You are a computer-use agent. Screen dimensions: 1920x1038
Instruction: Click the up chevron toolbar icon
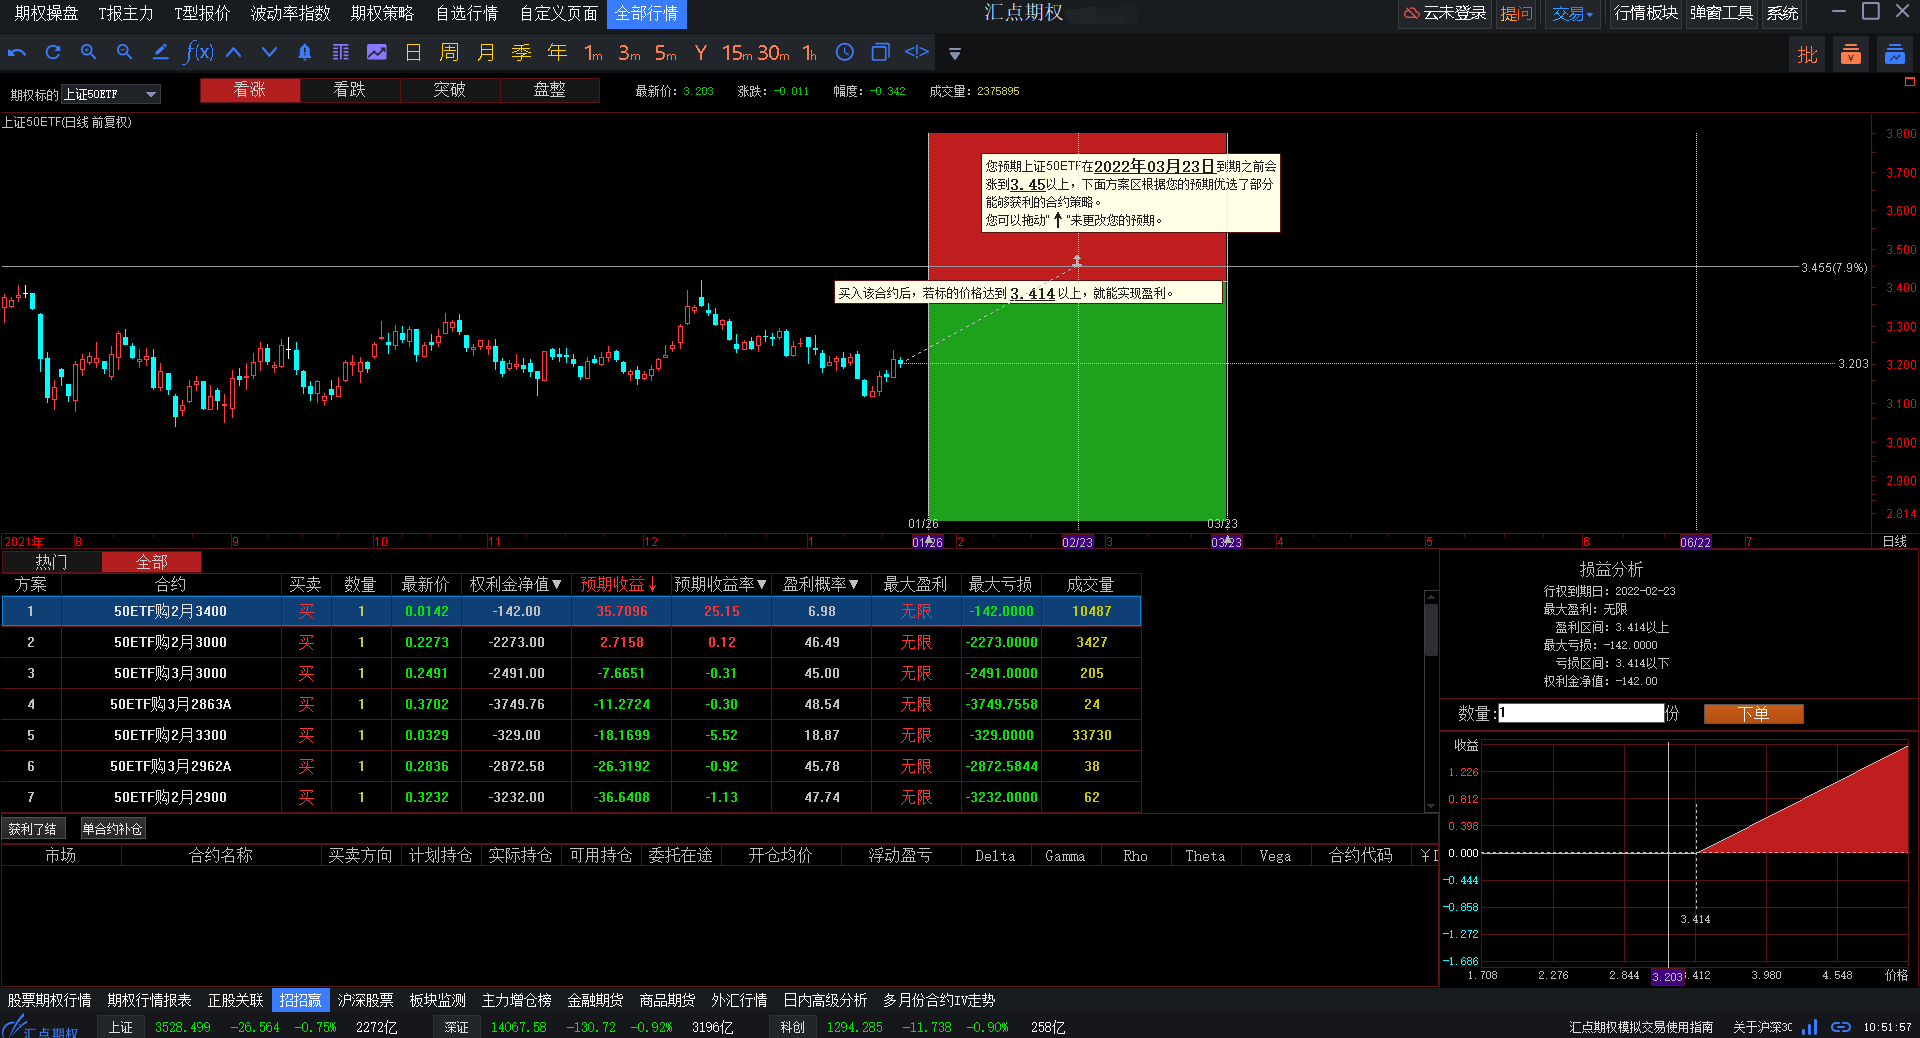click(x=234, y=53)
